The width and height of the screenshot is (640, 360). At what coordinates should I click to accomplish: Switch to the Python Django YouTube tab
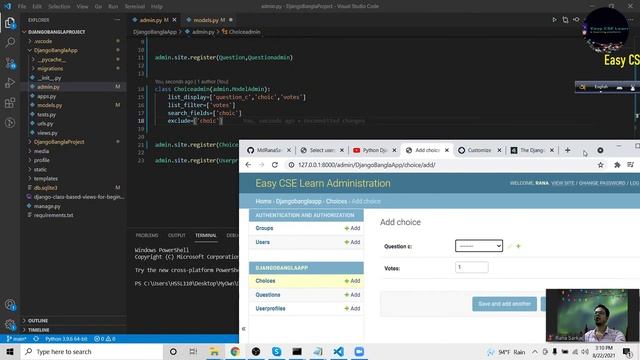pyautogui.click(x=374, y=150)
